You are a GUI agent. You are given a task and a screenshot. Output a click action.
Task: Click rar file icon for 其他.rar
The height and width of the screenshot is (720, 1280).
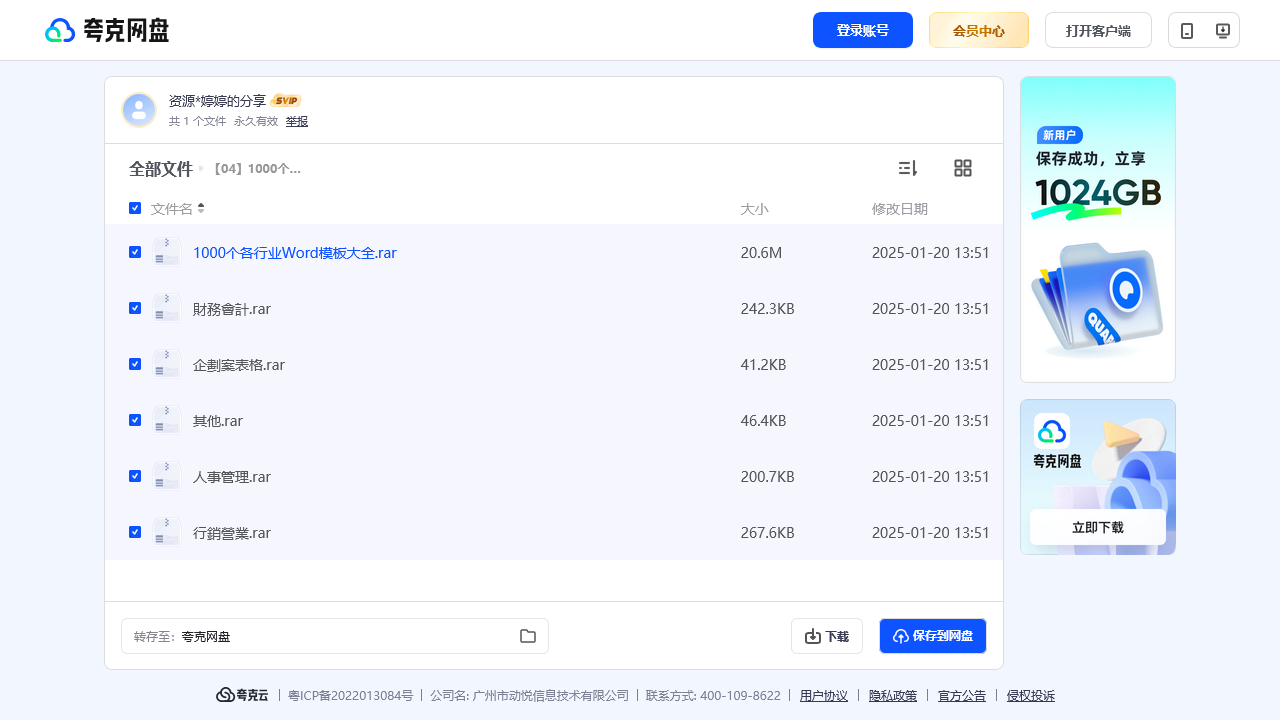click(167, 420)
